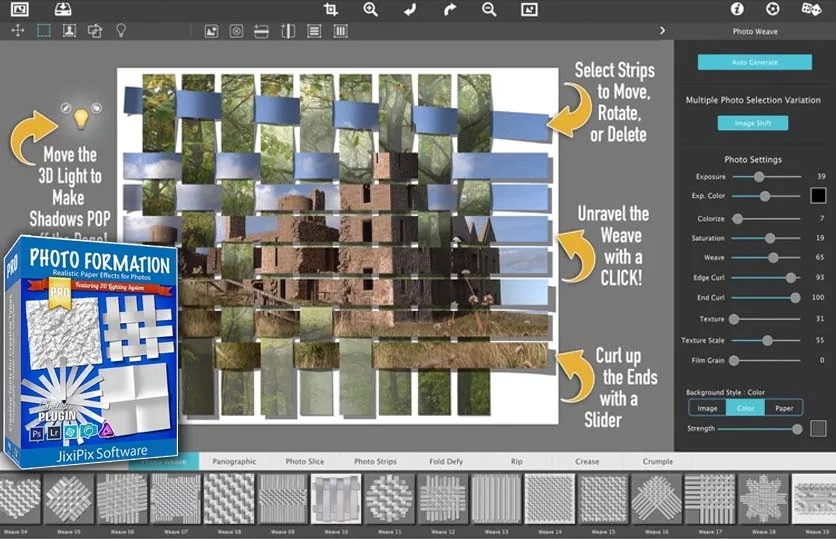Redo with the right-curving arrow
The image size is (836, 539).
[x=450, y=10]
